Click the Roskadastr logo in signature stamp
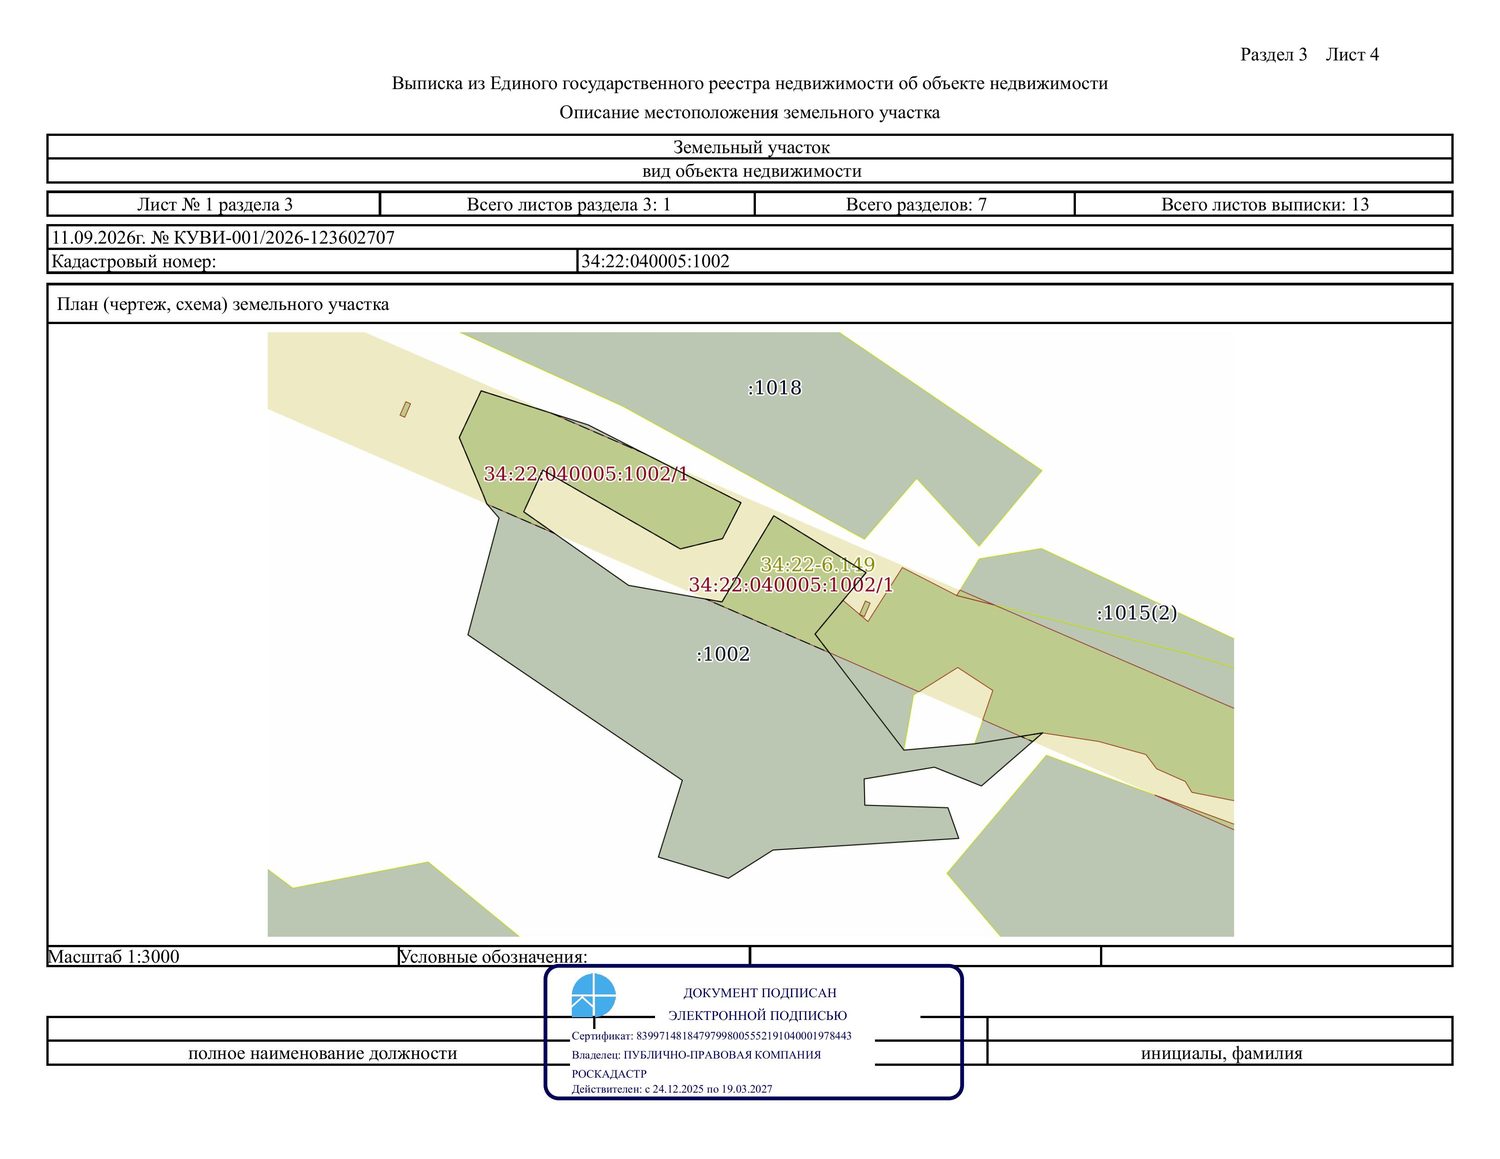Image resolution: width=1500 pixels, height=1159 pixels. 594,997
